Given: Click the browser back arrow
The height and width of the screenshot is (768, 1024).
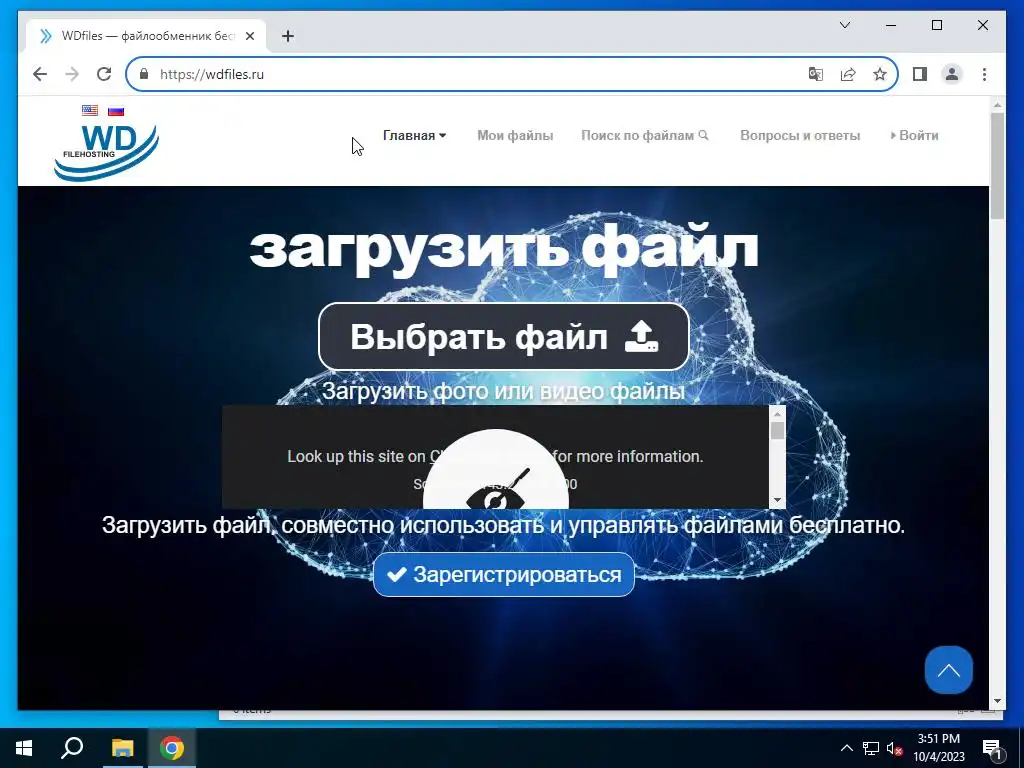Looking at the screenshot, I should [40, 74].
